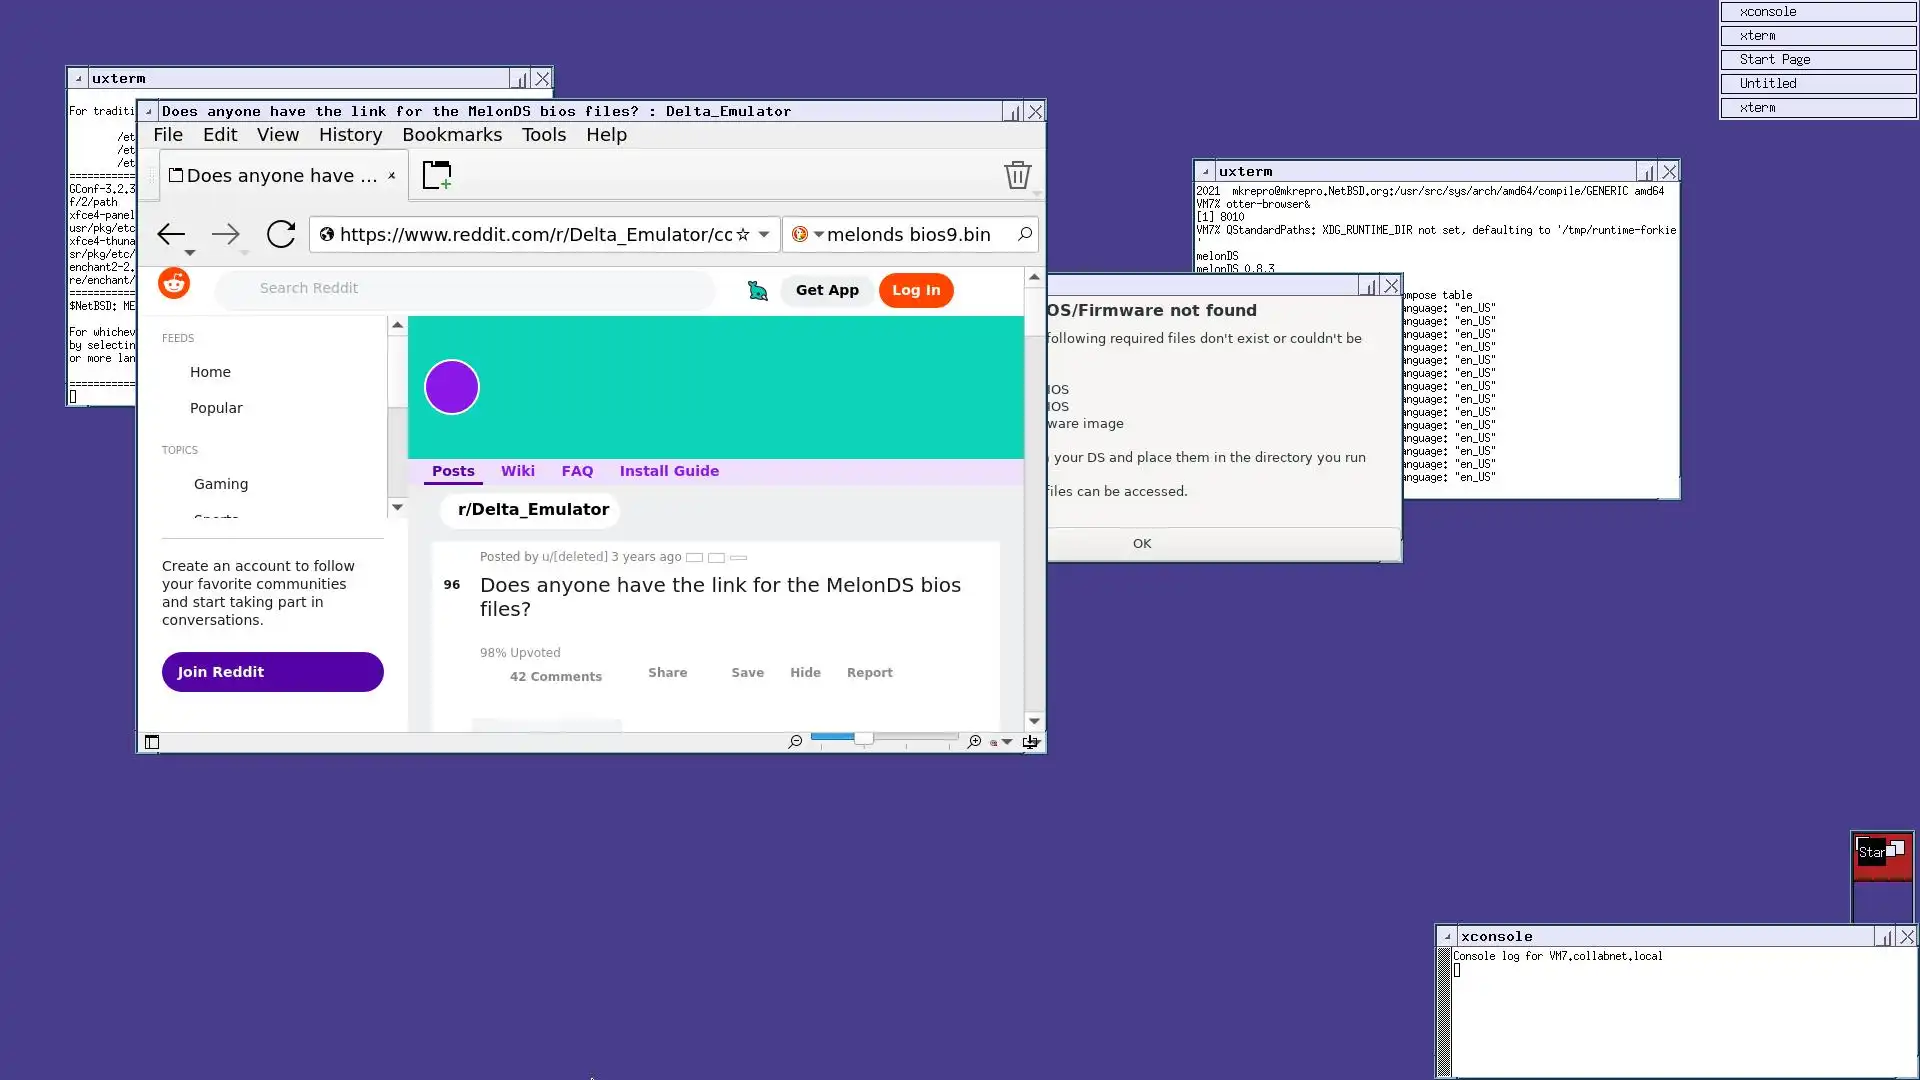Open the search engine selector dropdown
The image size is (1920, 1080).
818,235
